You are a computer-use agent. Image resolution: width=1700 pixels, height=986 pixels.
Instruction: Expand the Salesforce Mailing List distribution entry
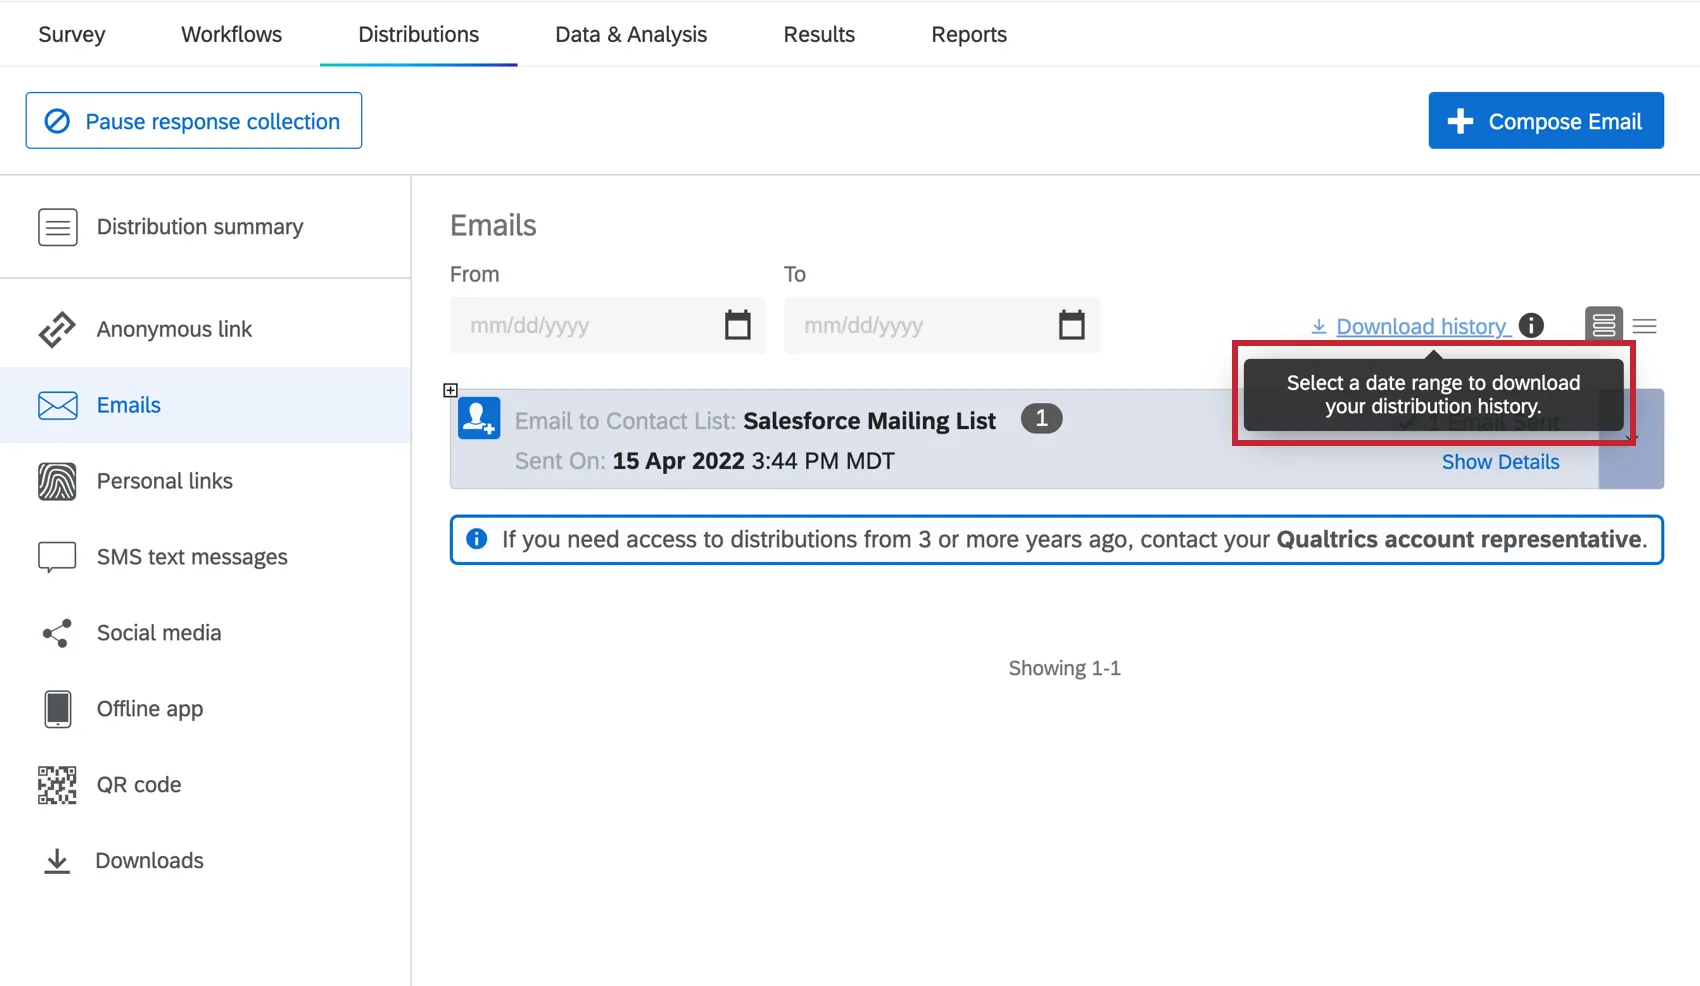pyautogui.click(x=451, y=390)
